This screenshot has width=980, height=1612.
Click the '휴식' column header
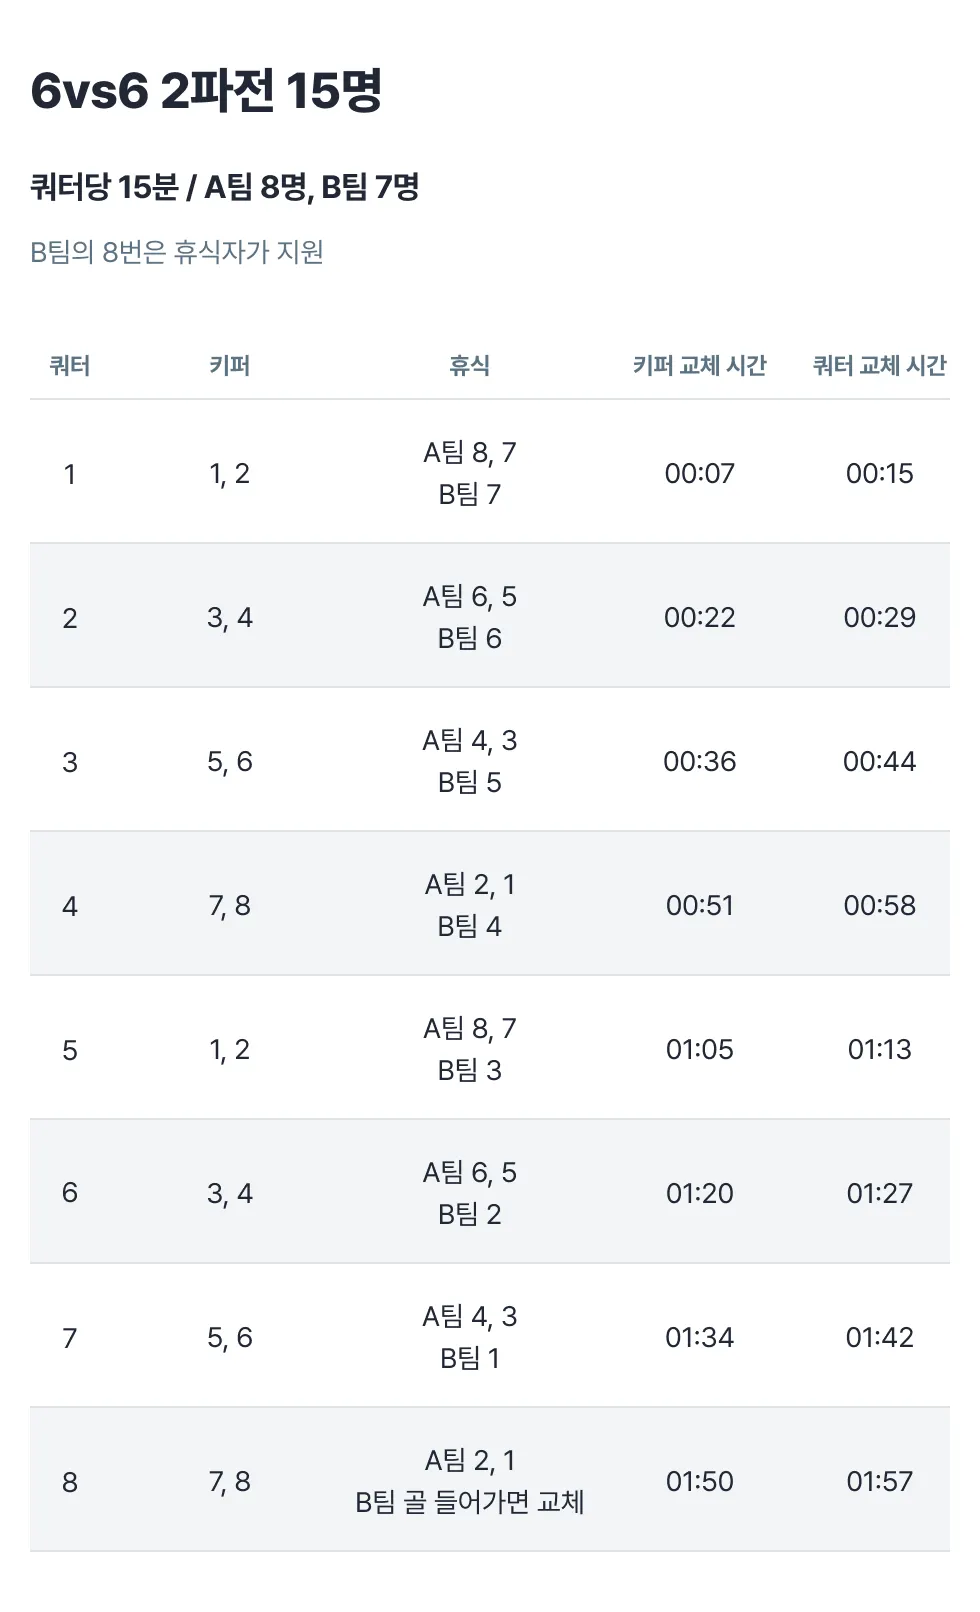coord(469,366)
